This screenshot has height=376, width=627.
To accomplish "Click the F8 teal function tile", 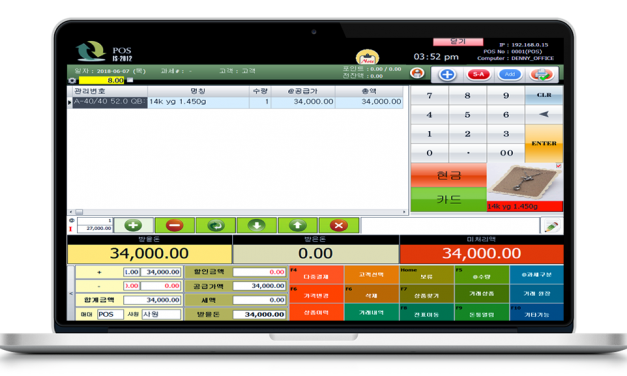I will (427, 312).
